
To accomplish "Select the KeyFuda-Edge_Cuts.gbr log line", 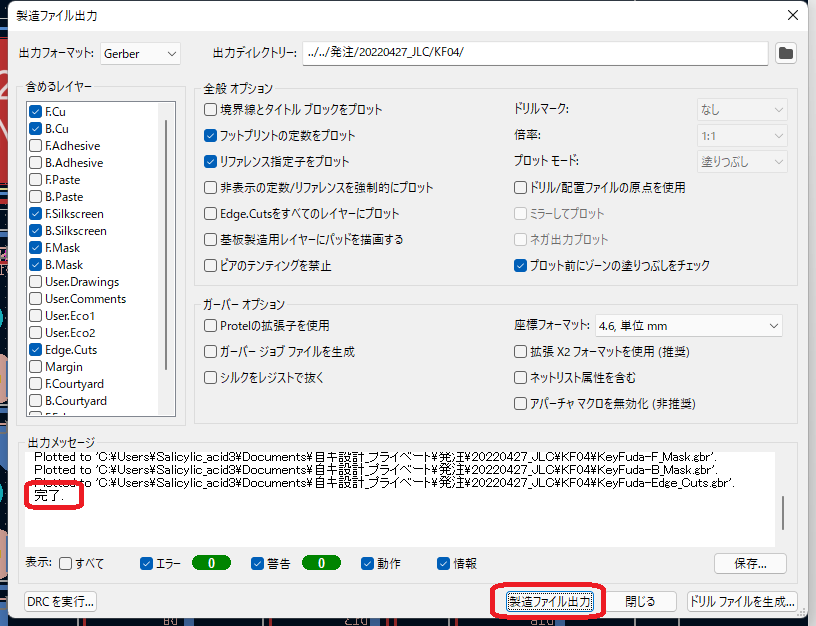I will (385, 483).
